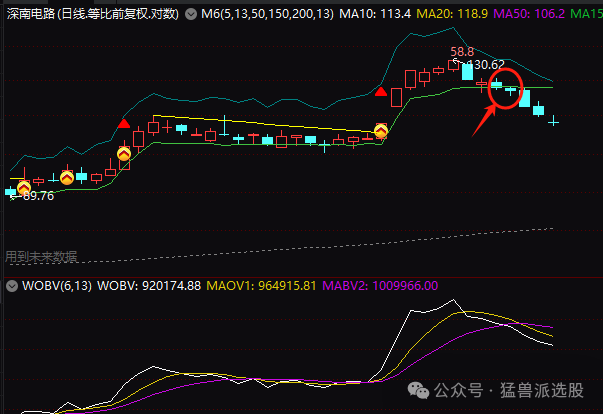Image resolution: width=603 pixels, height=414 pixels.
Task: Click the 58.8 red annotation value
Action: click(462, 52)
